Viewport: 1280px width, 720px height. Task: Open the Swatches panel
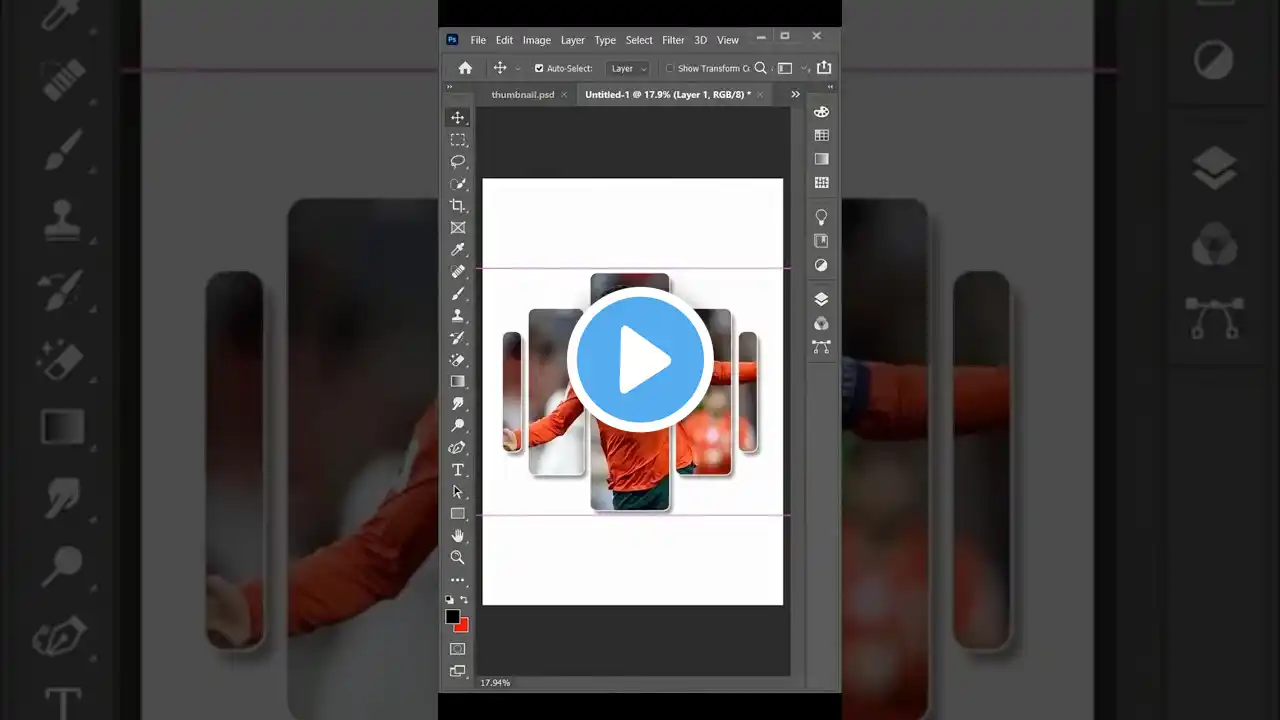point(822,135)
